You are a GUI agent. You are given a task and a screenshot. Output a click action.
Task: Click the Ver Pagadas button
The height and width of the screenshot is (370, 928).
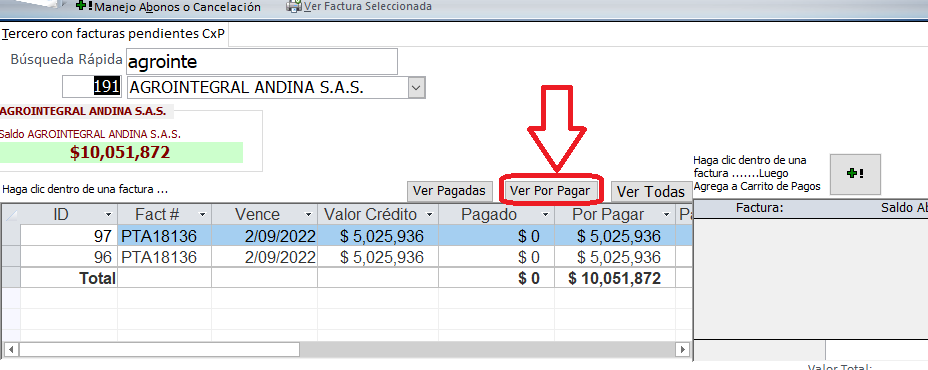[449, 191]
